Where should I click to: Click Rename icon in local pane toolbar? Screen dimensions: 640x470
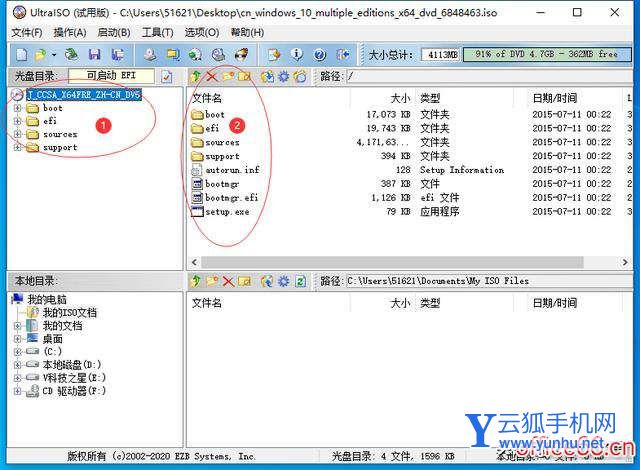(x=244, y=281)
